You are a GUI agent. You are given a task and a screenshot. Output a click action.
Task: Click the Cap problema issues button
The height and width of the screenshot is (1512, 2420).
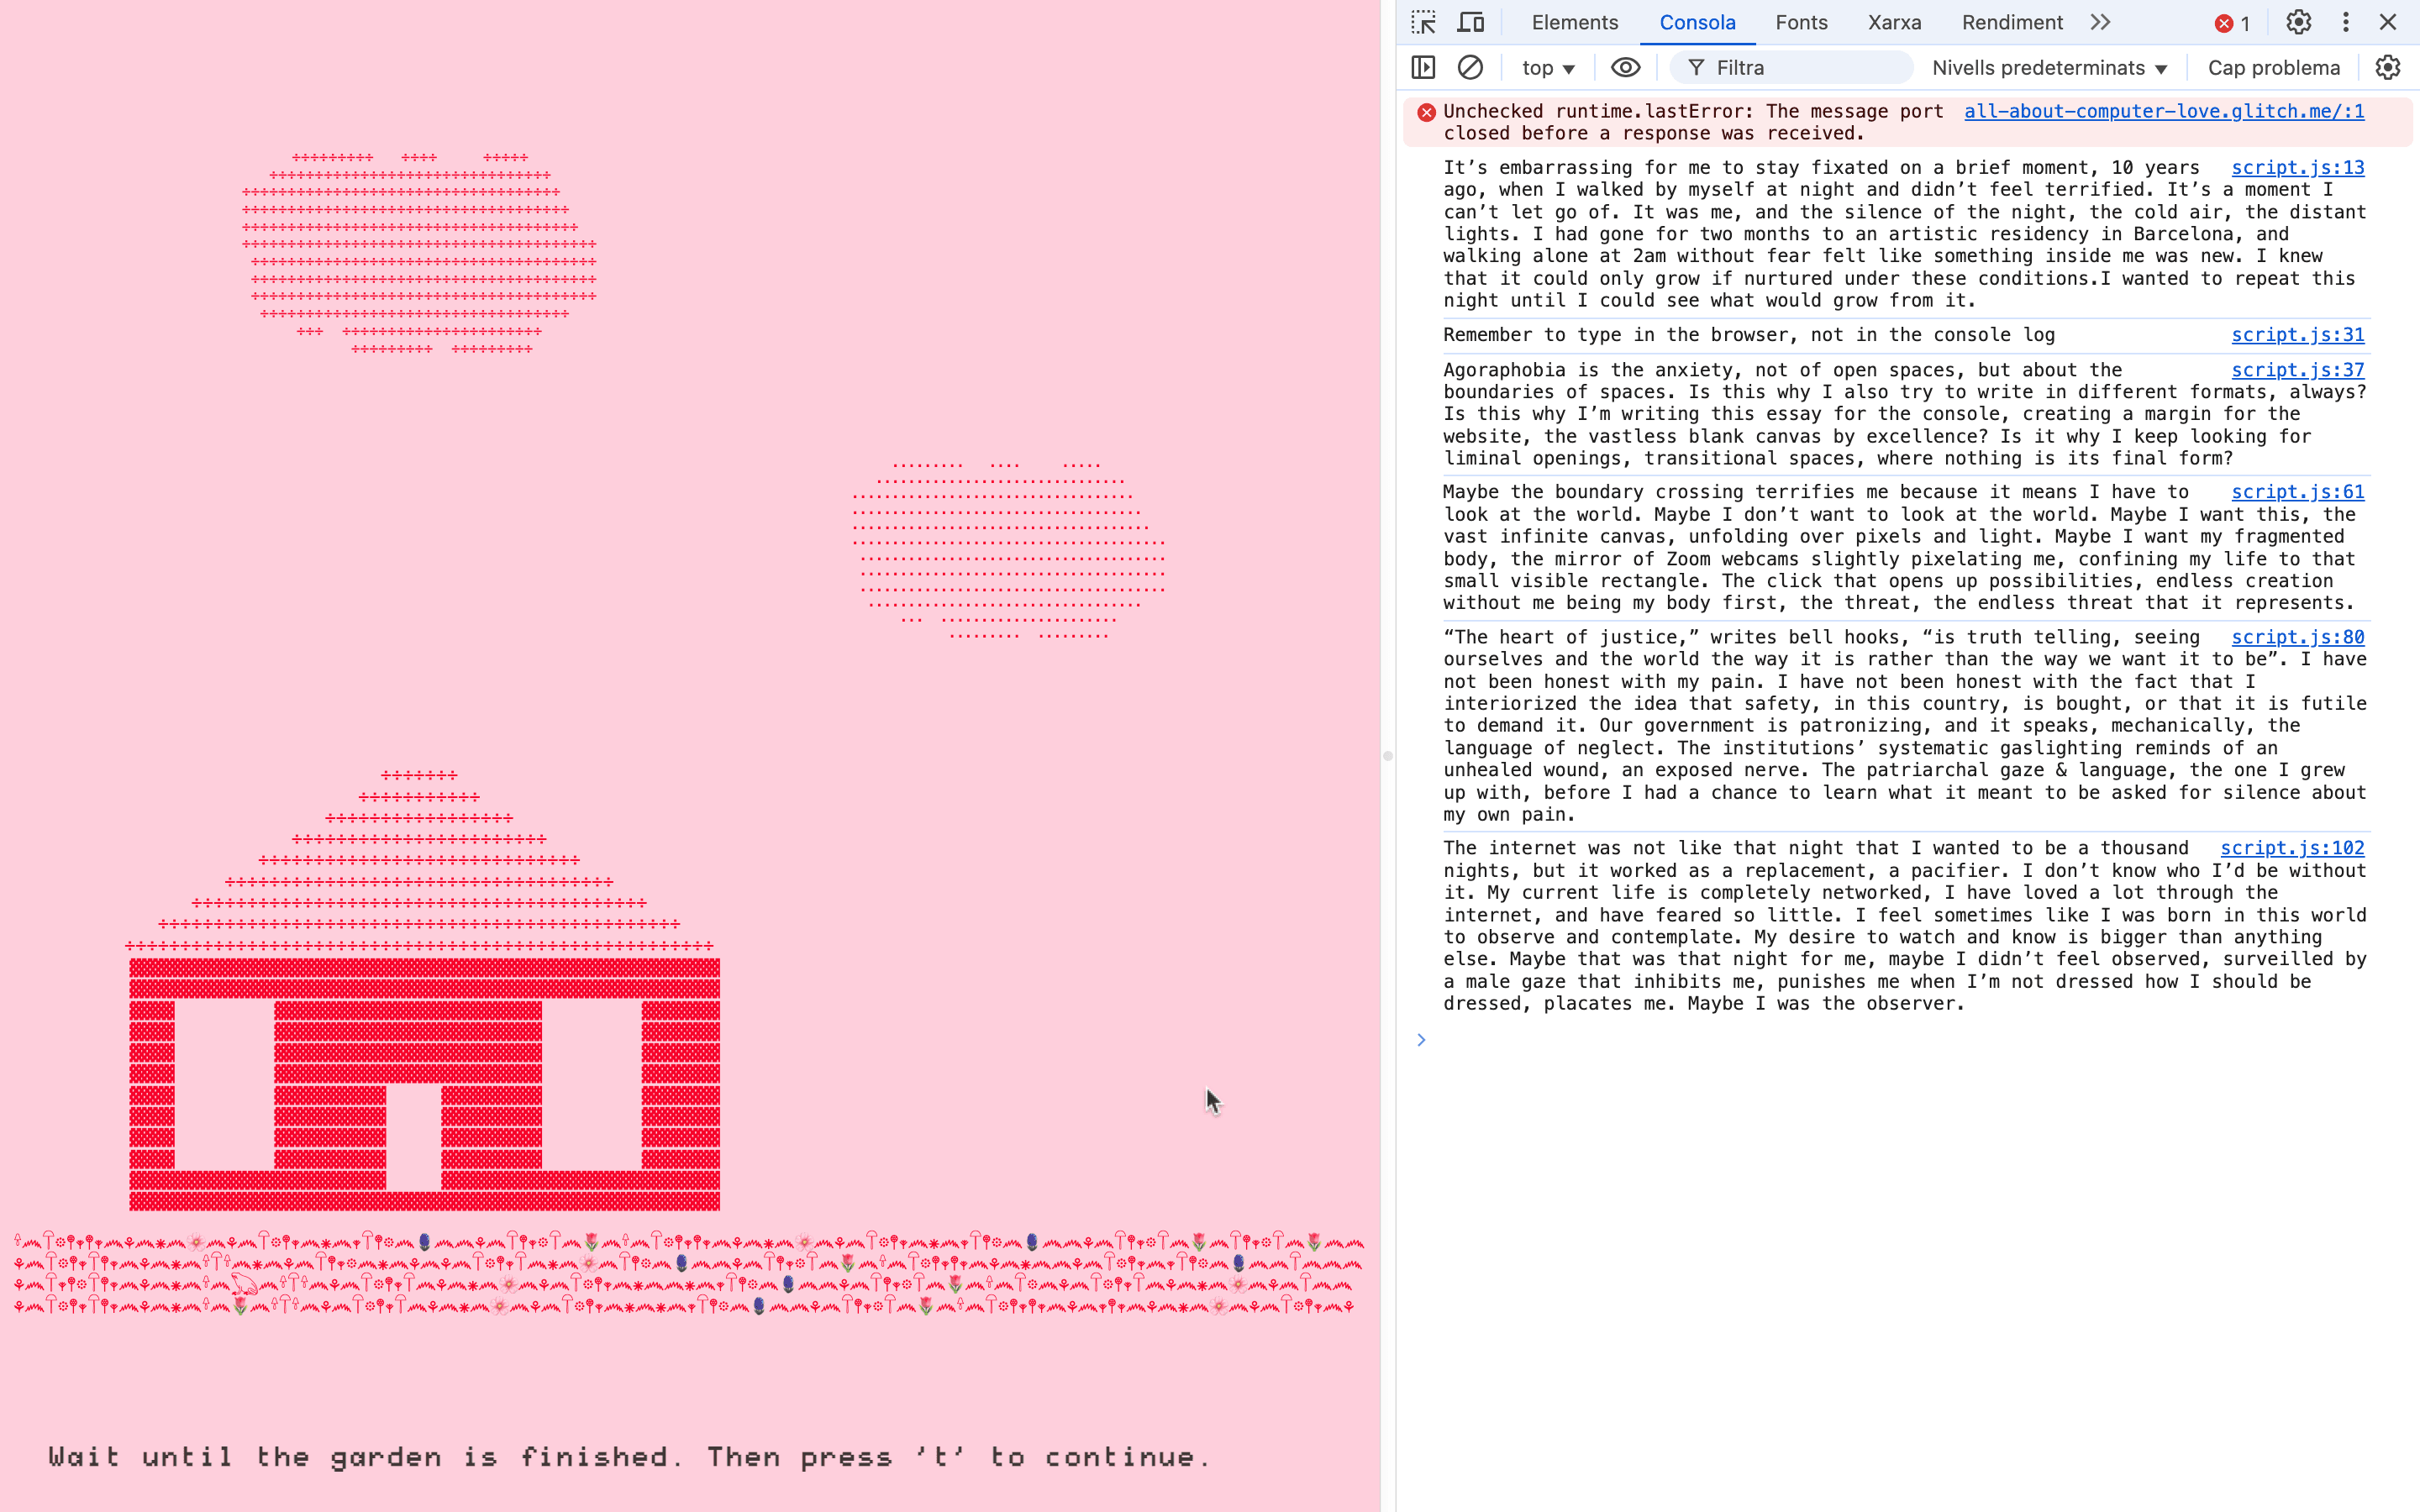click(x=2273, y=68)
